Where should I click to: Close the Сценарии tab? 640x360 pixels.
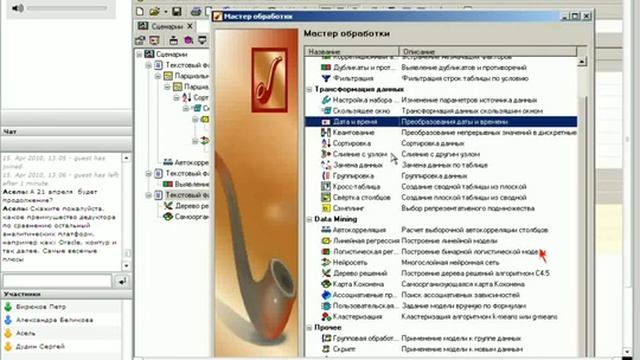[190, 26]
